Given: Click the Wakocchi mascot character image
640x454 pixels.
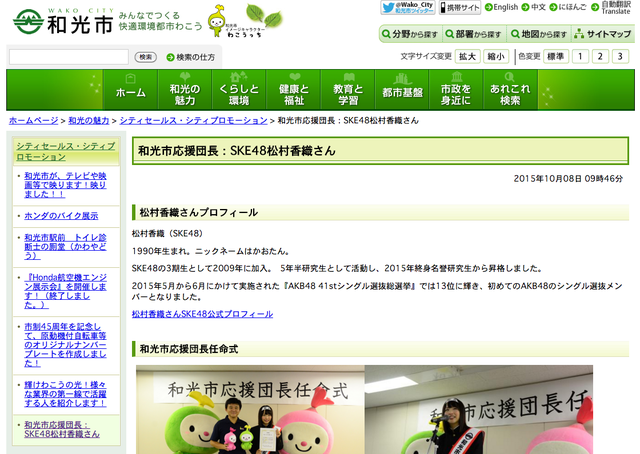Looking at the screenshot, I should [216, 21].
